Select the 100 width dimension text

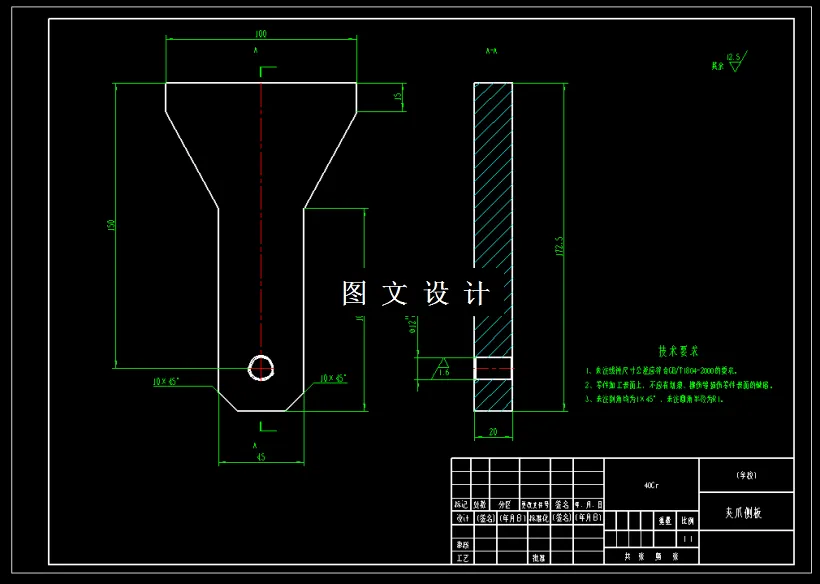[x=261, y=34]
